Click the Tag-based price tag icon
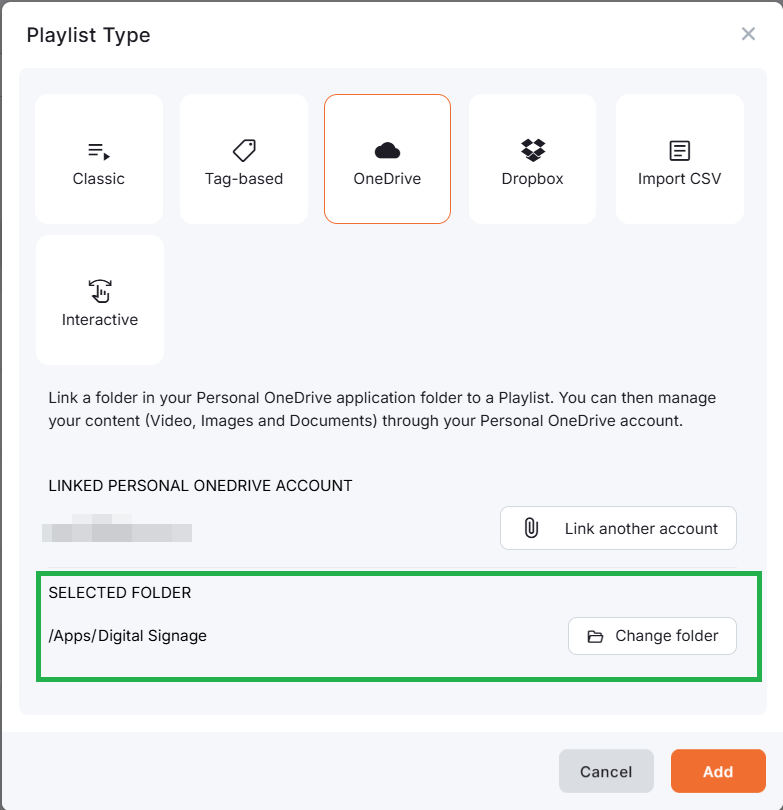The width and height of the screenshot is (783, 810). [243, 147]
